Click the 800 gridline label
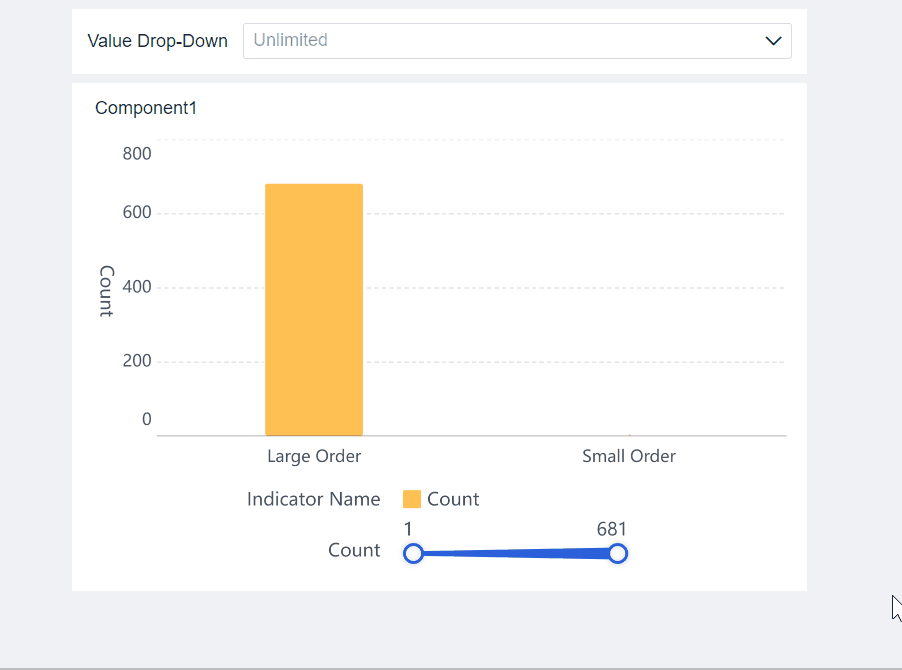 pyautogui.click(x=137, y=153)
